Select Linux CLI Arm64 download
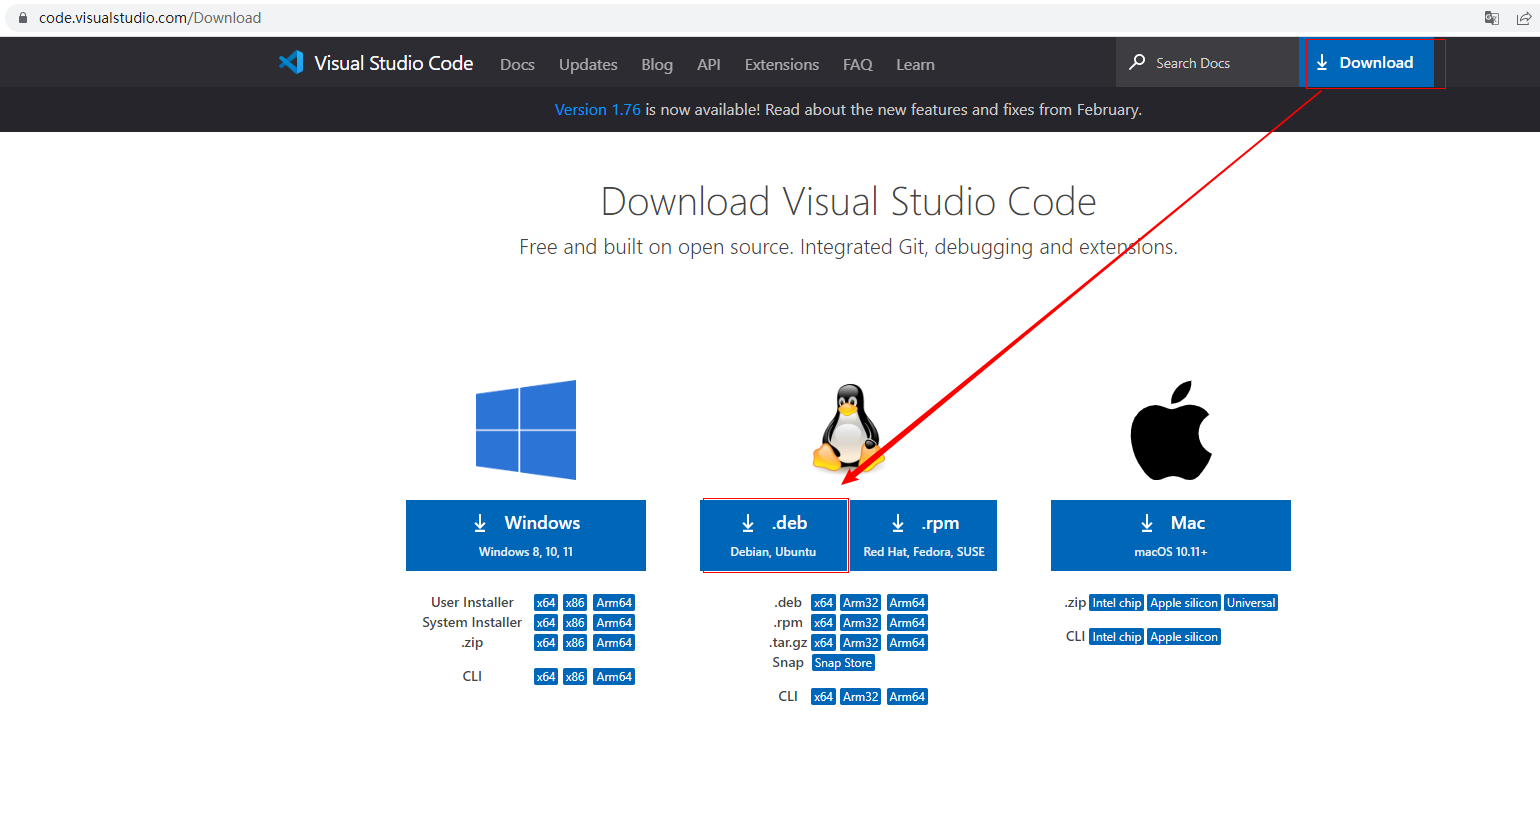Image resolution: width=1540 pixels, height=814 pixels. 907,697
